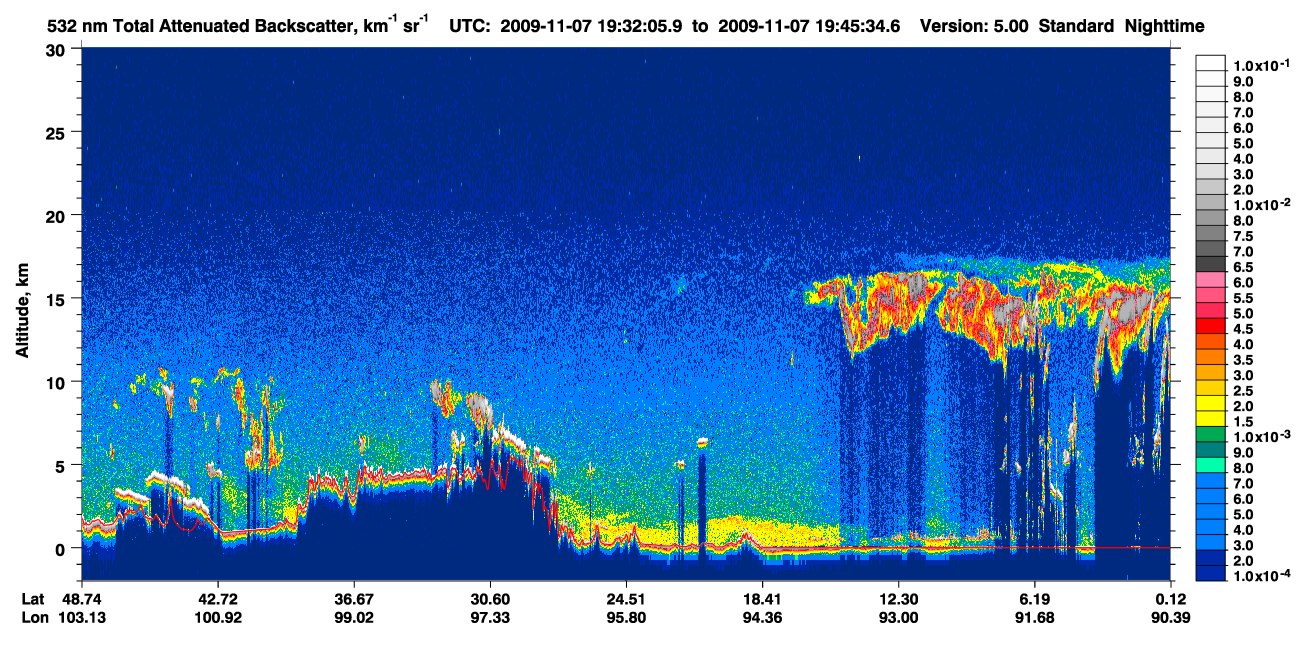This screenshot has height=667, width=1300.
Task: Select latitude value "30.60"
Action: click(x=489, y=598)
